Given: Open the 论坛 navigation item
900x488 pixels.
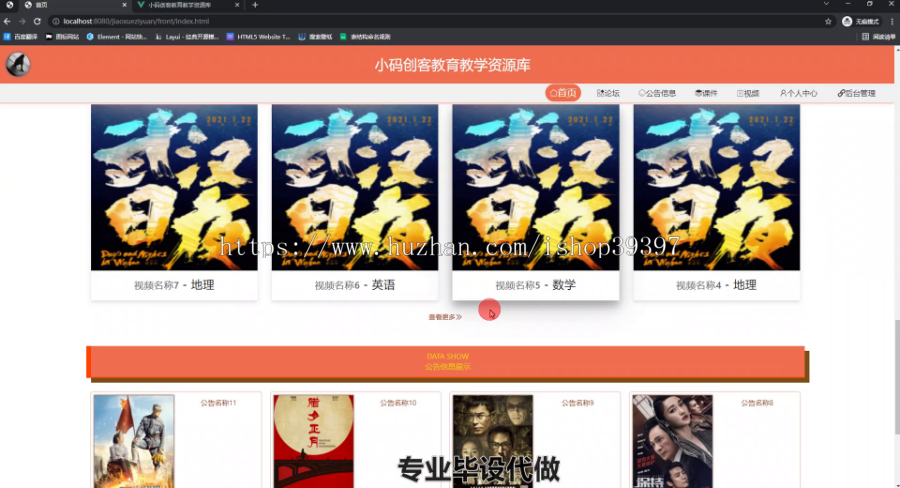Looking at the screenshot, I should point(608,93).
